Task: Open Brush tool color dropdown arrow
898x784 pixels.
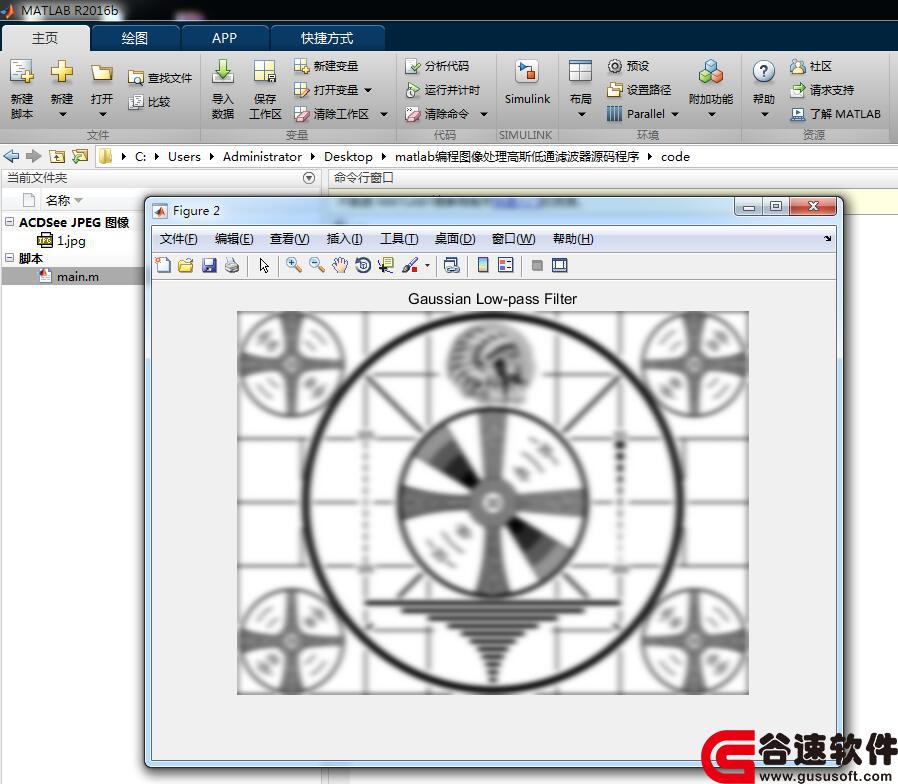Action: pyautogui.click(x=427, y=266)
